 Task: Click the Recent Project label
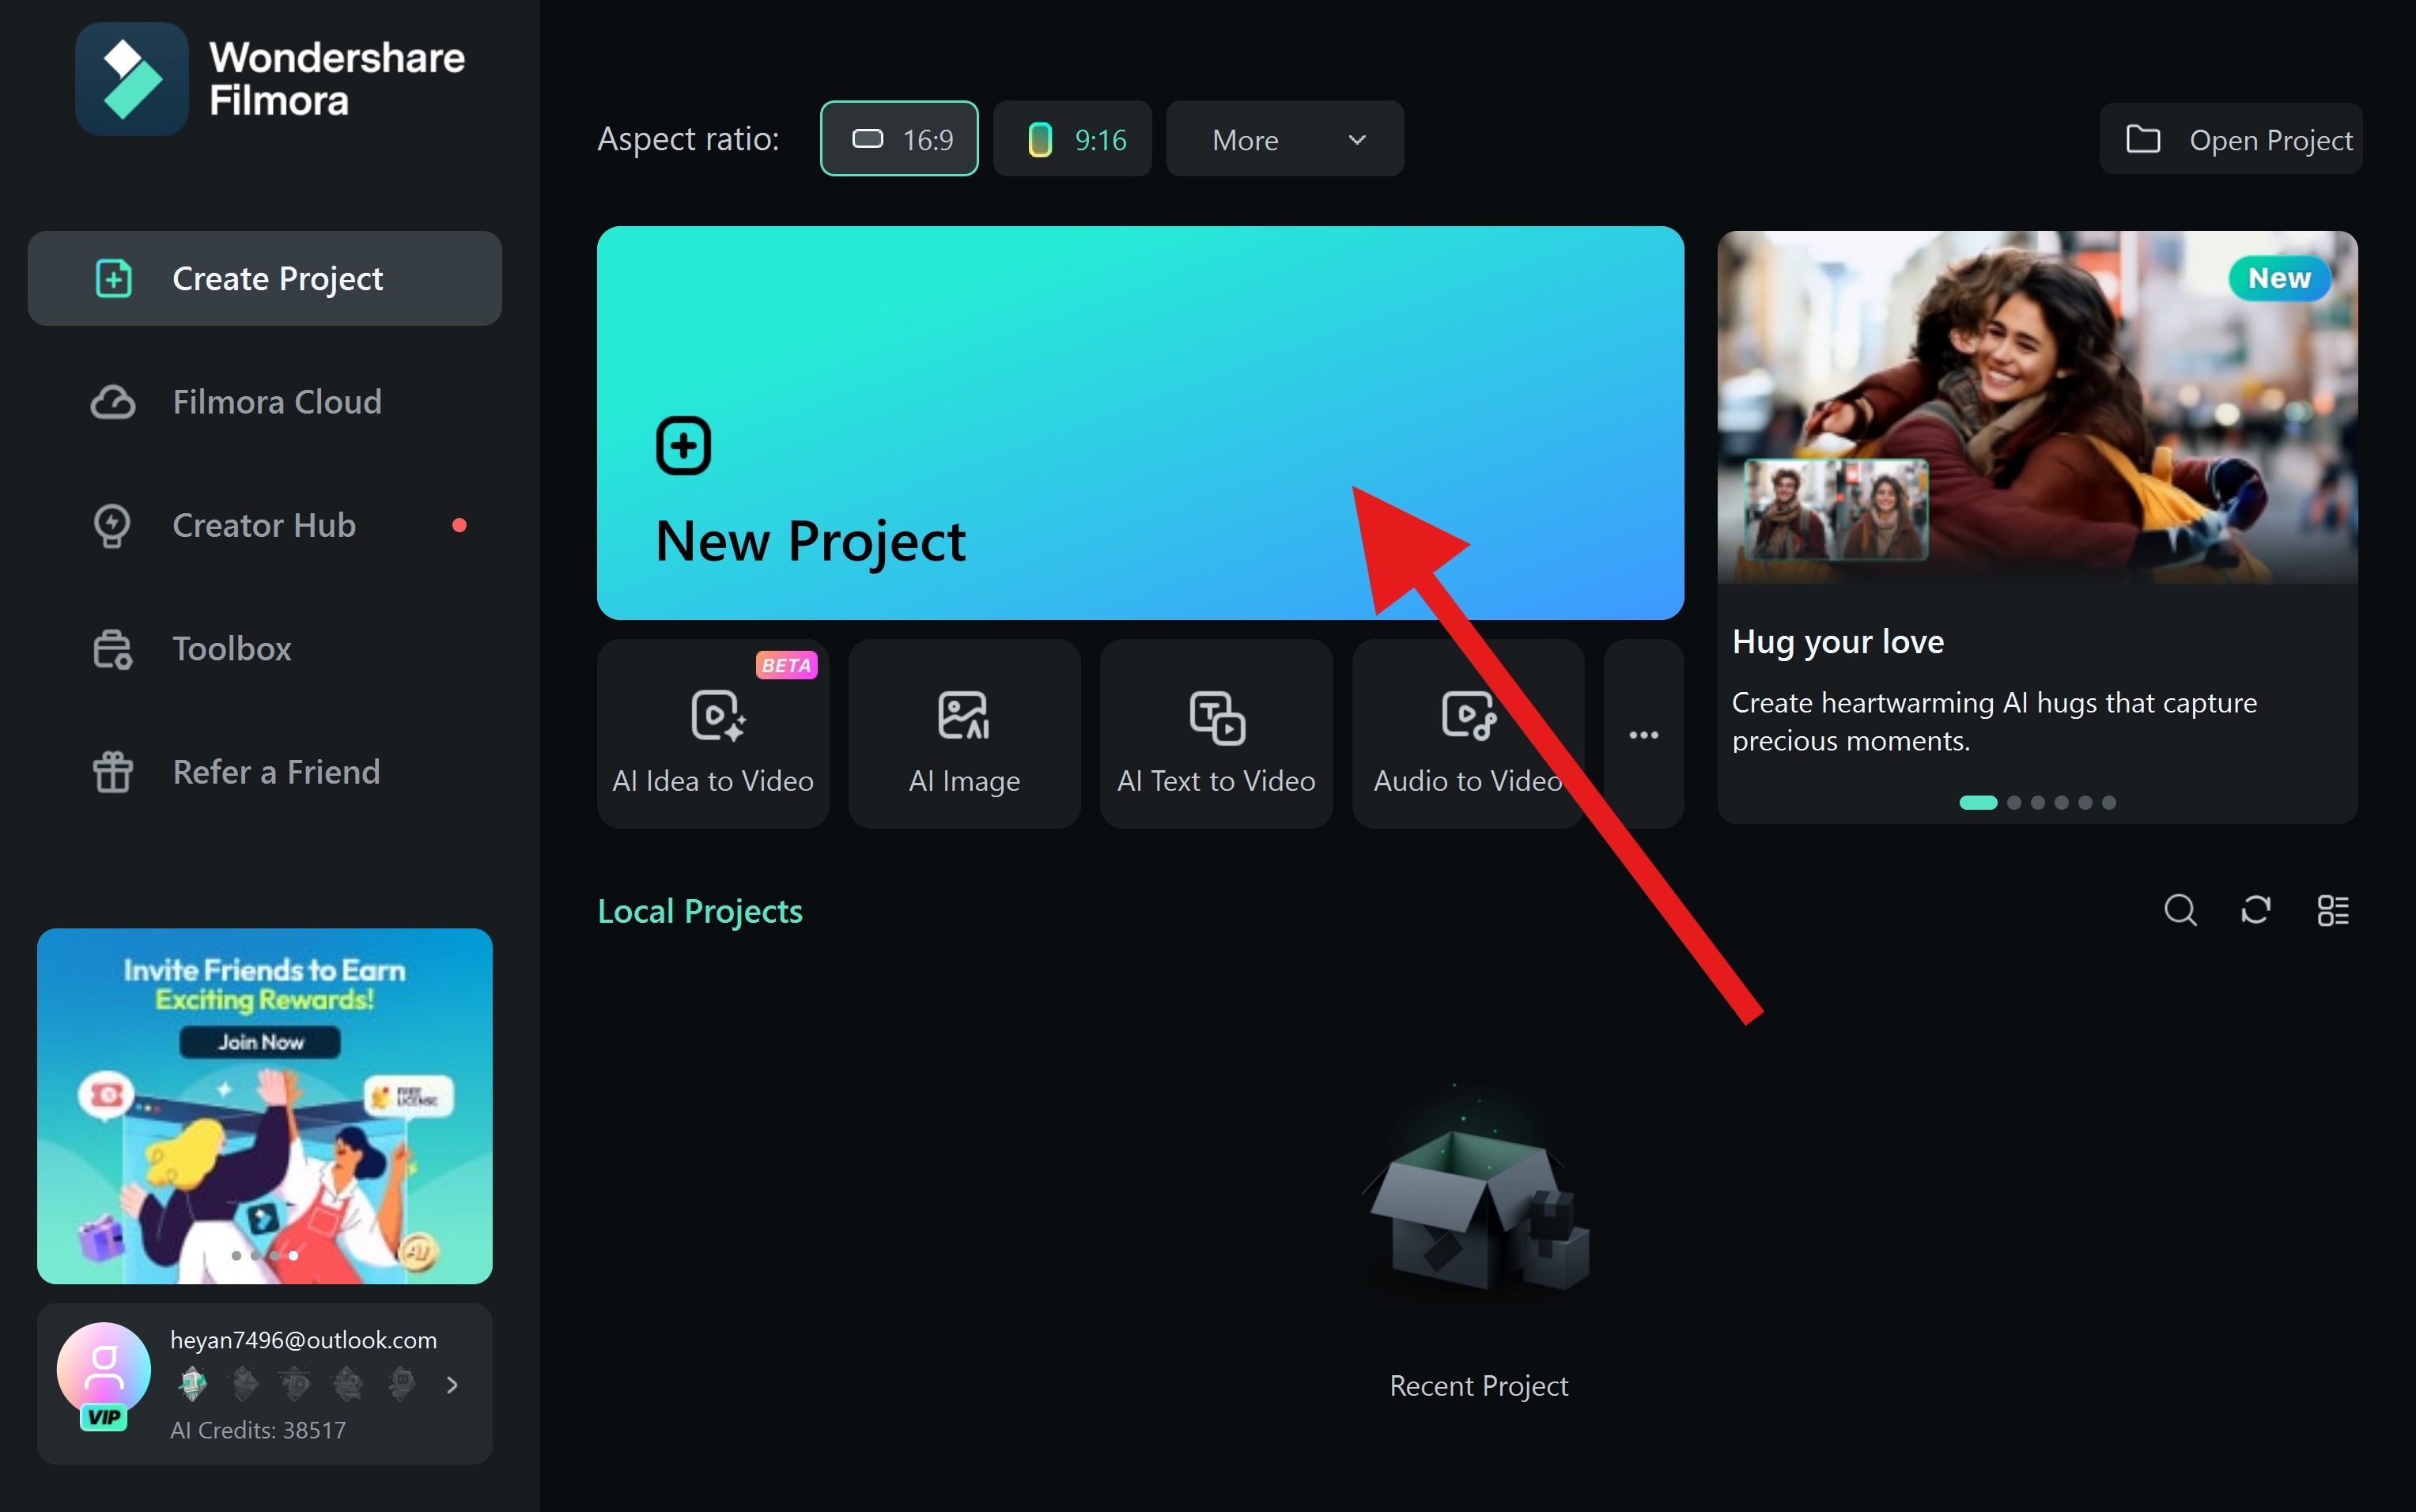[x=1479, y=1386]
